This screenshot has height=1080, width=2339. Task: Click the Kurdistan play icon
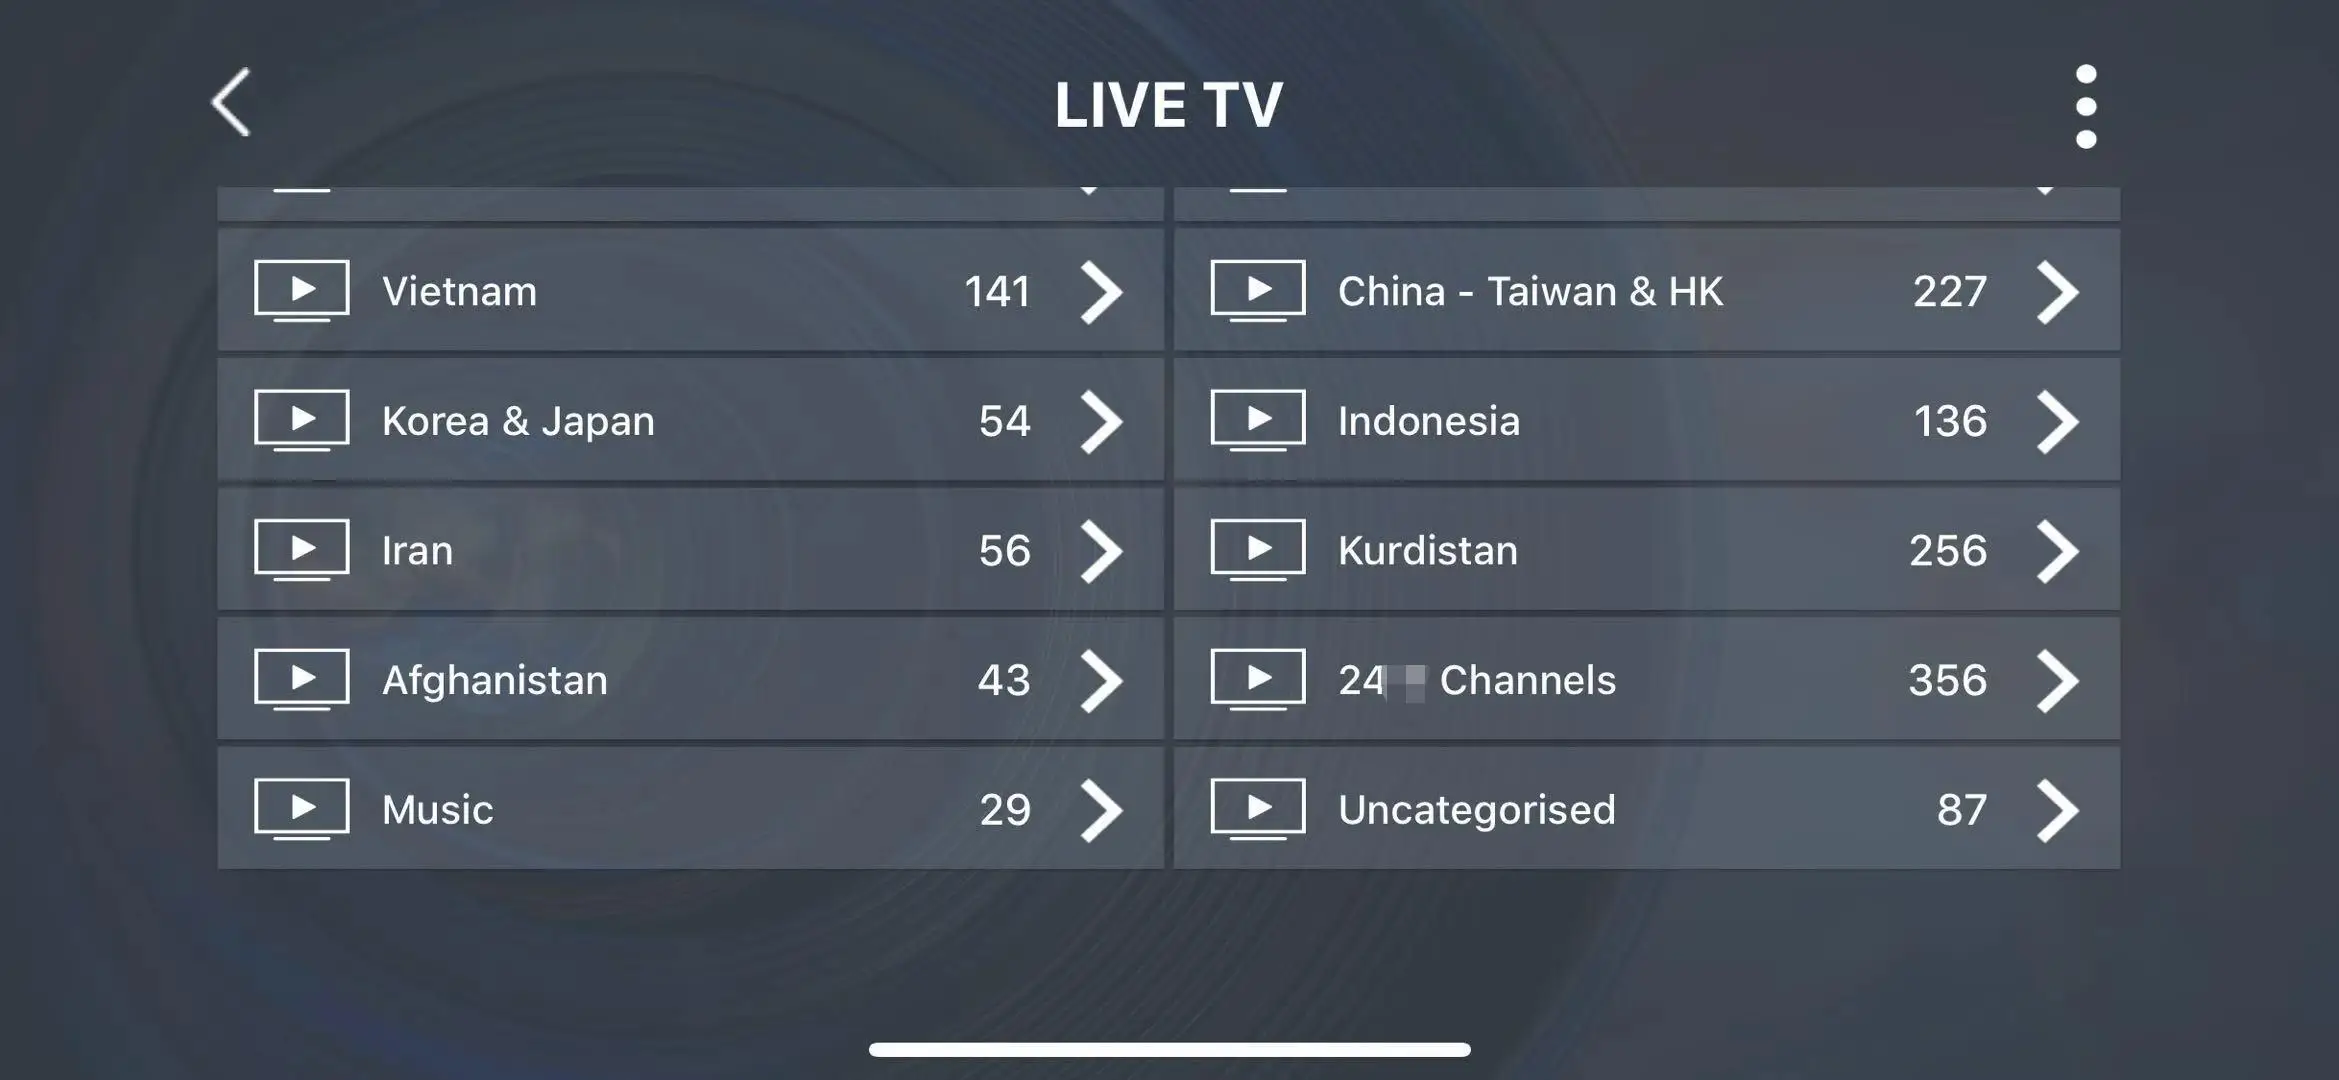1258,547
